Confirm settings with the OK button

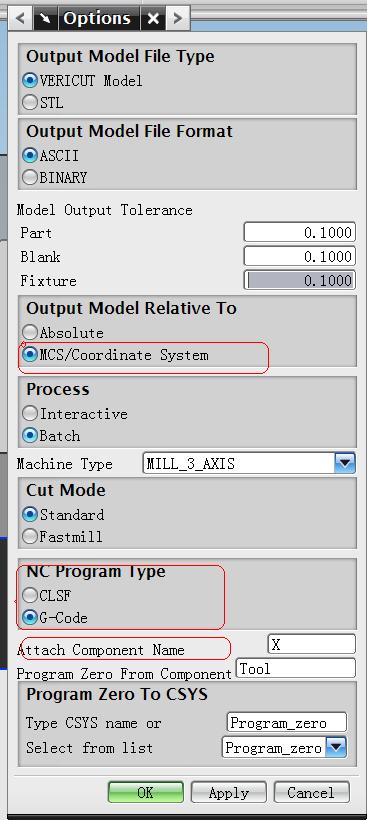(146, 793)
